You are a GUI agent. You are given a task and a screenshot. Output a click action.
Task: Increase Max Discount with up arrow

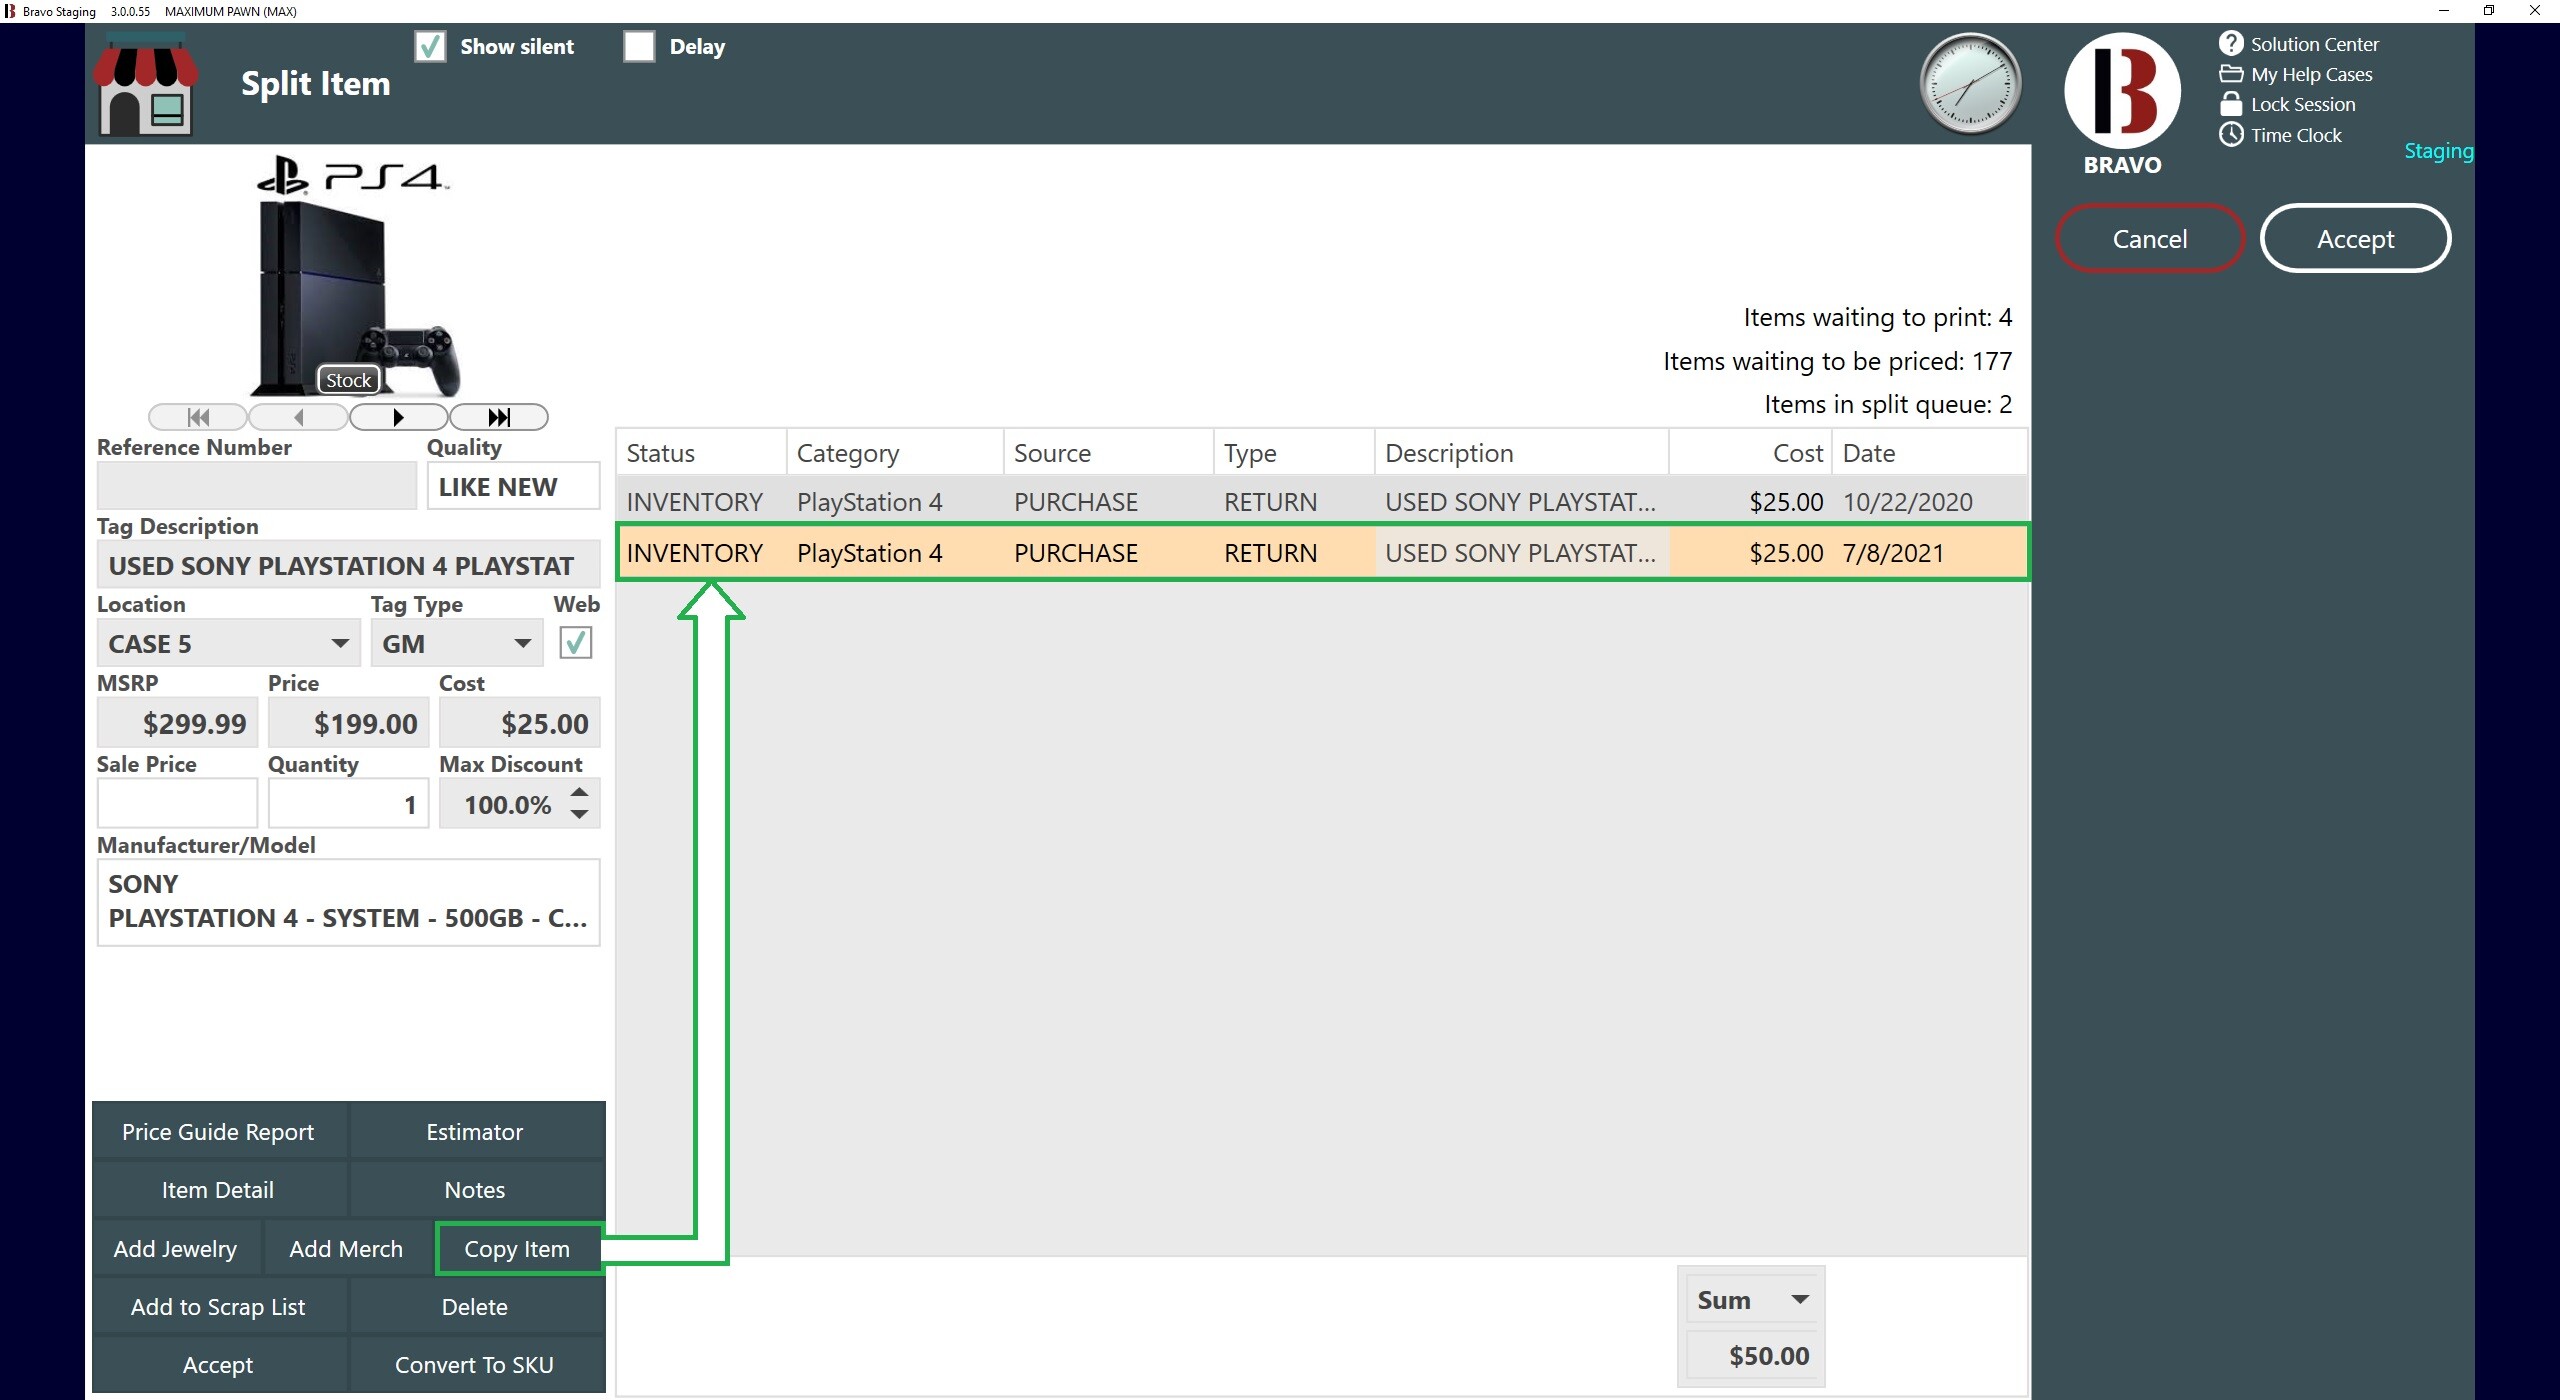click(x=579, y=792)
